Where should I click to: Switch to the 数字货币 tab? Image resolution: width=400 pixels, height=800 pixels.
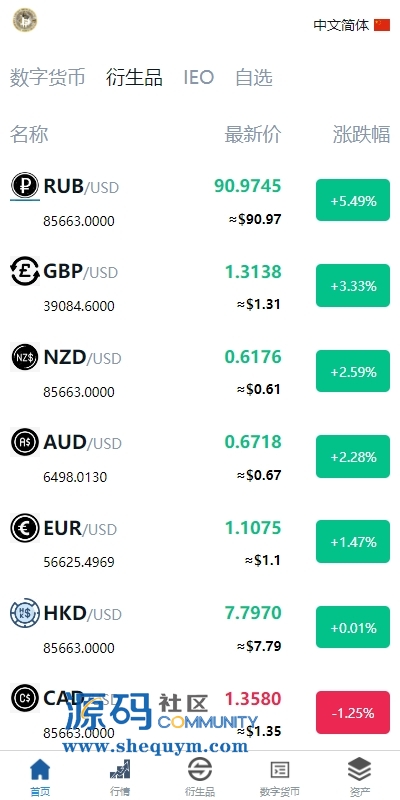click(x=47, y=78)
